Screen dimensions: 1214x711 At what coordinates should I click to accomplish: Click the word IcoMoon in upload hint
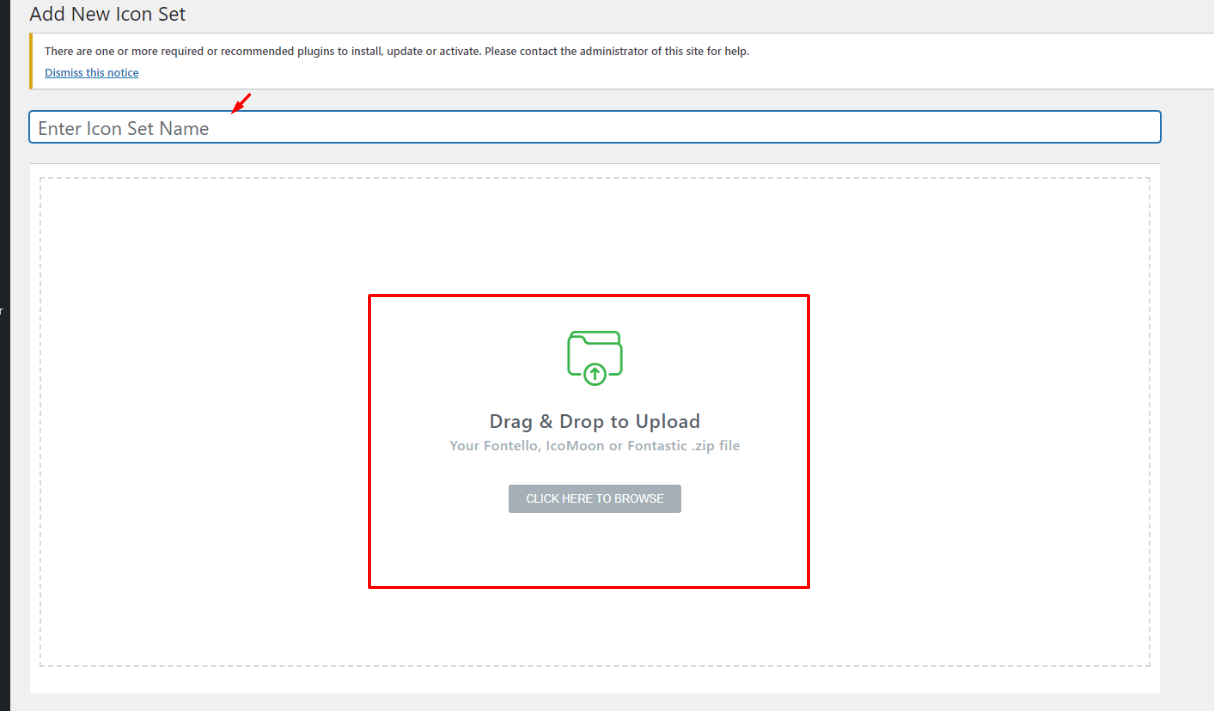coord(574,446)
